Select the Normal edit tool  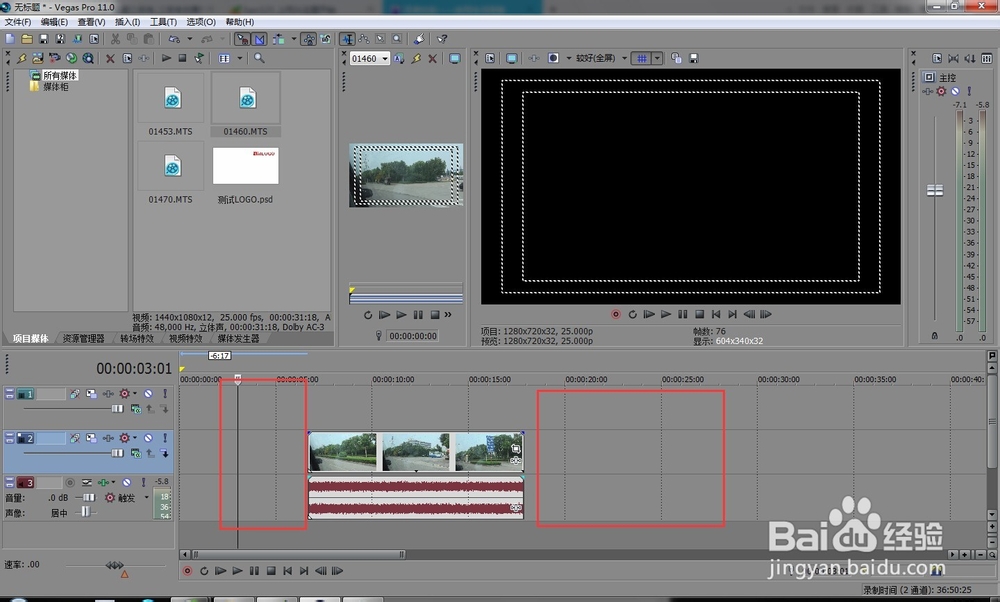347,40
